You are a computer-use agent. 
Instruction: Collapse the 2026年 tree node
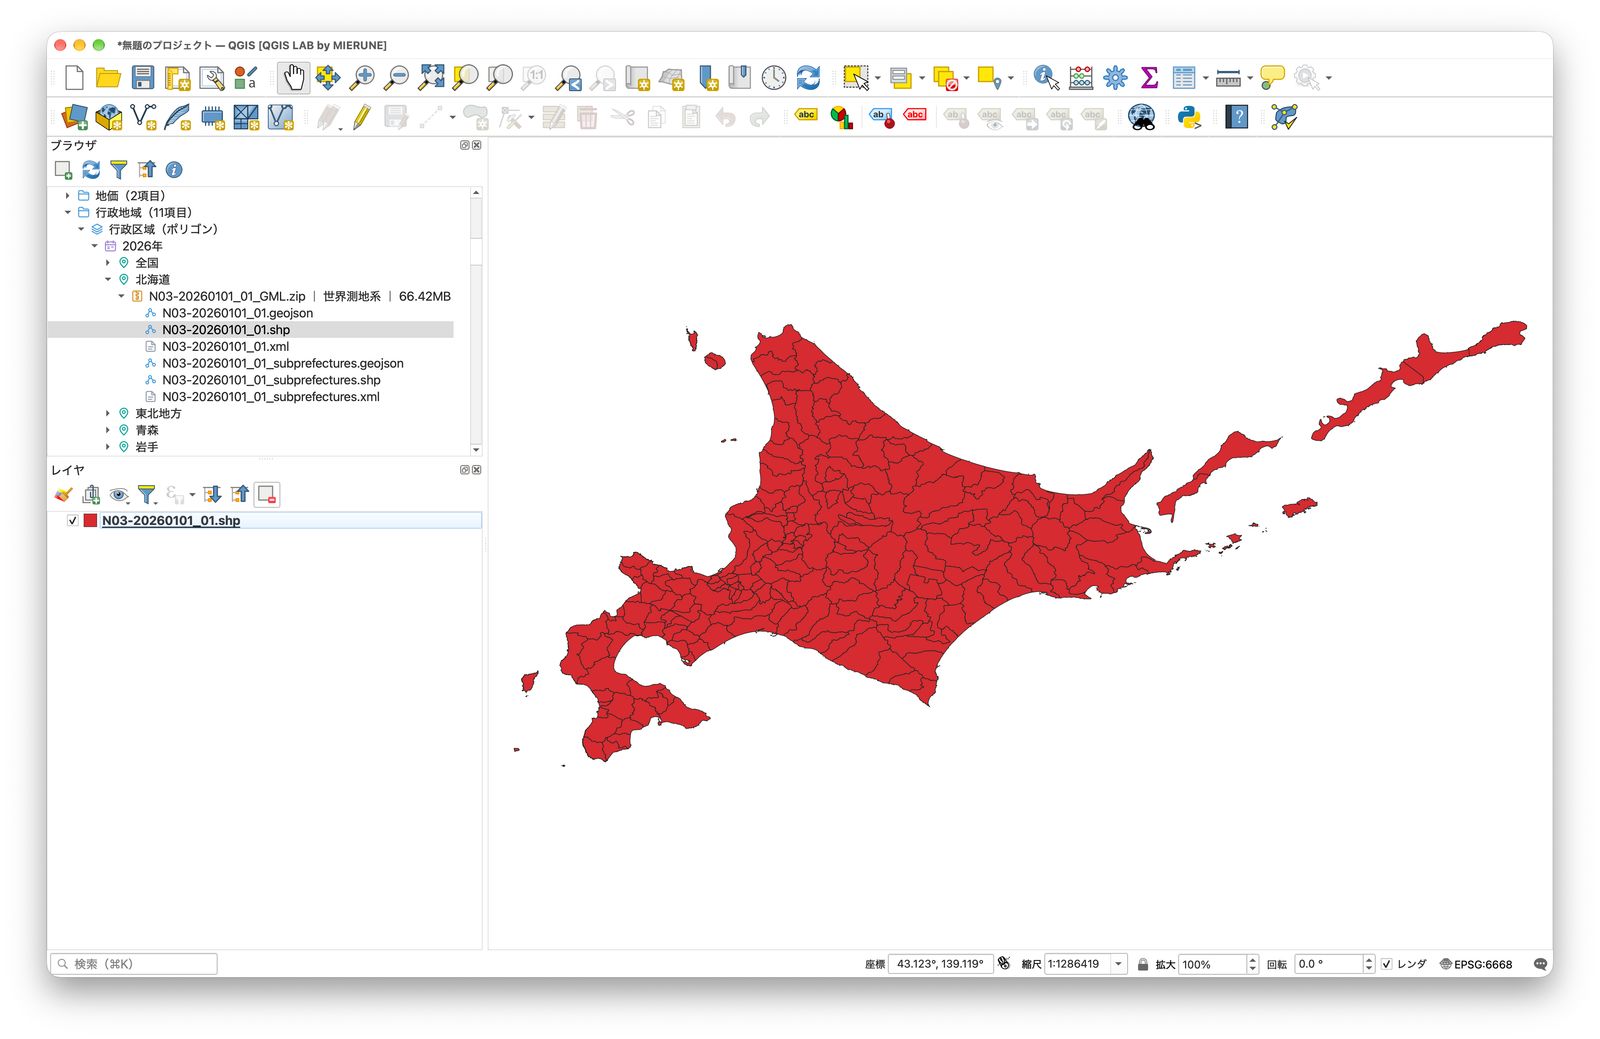95,246
